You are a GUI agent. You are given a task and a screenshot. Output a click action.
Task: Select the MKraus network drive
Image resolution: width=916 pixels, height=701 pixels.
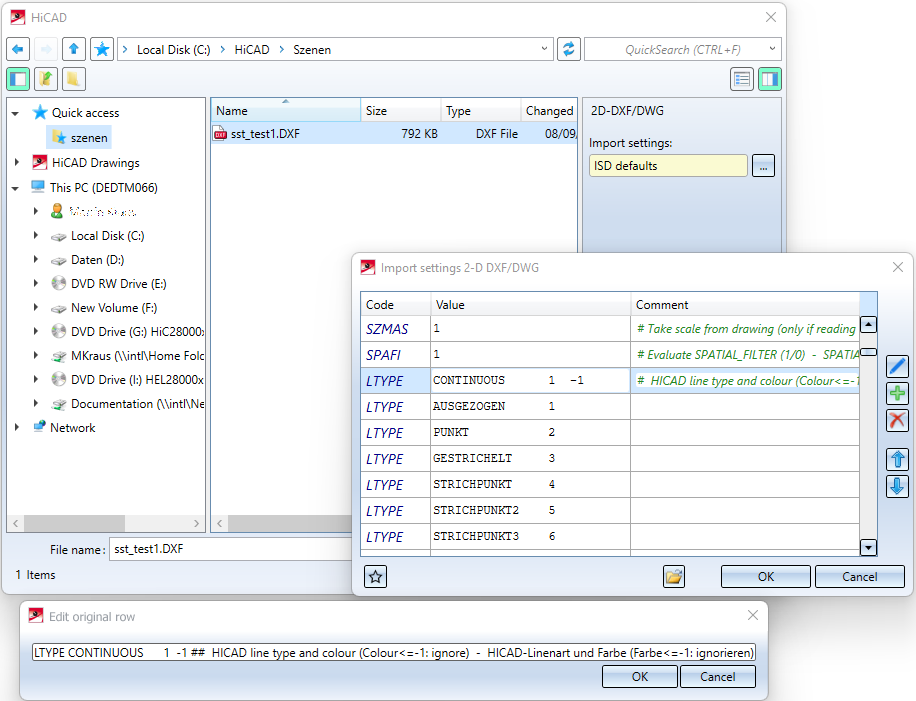point(127,355)
